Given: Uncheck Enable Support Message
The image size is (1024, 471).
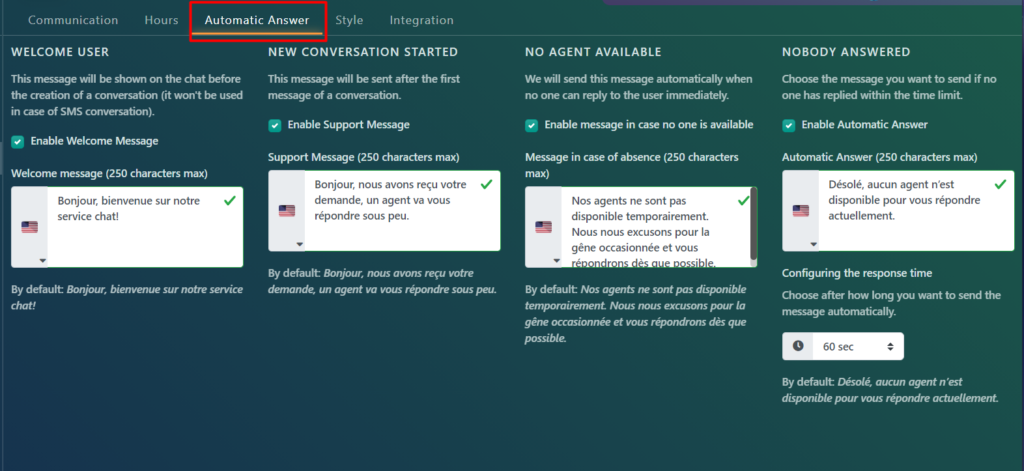Looking at the screenshot, I should pyautogui.click(x=274, y=125).
